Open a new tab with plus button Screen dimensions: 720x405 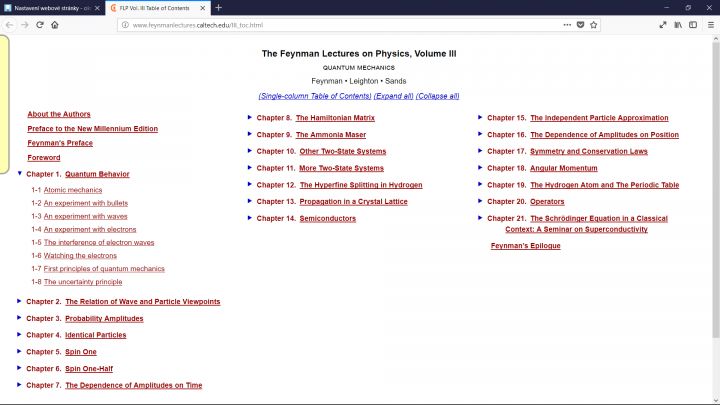219,7
